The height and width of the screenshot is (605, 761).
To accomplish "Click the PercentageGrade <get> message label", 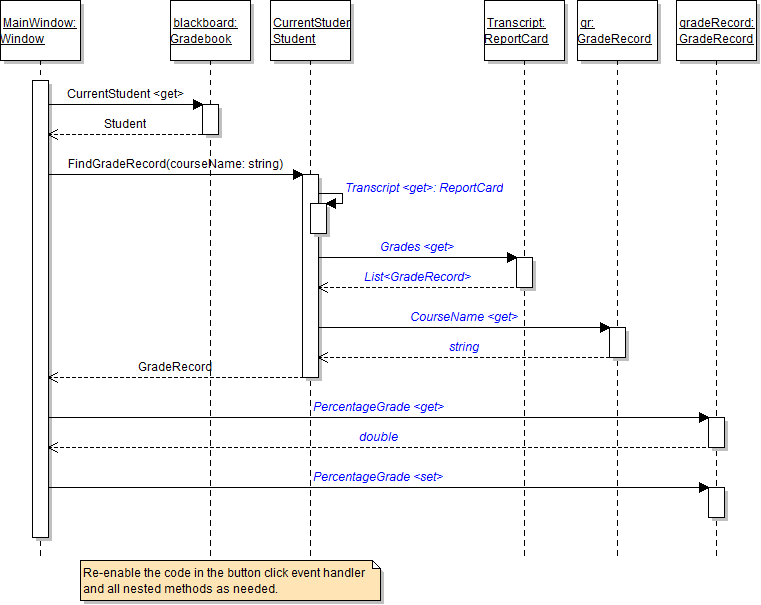I will (x=378, y=407).
